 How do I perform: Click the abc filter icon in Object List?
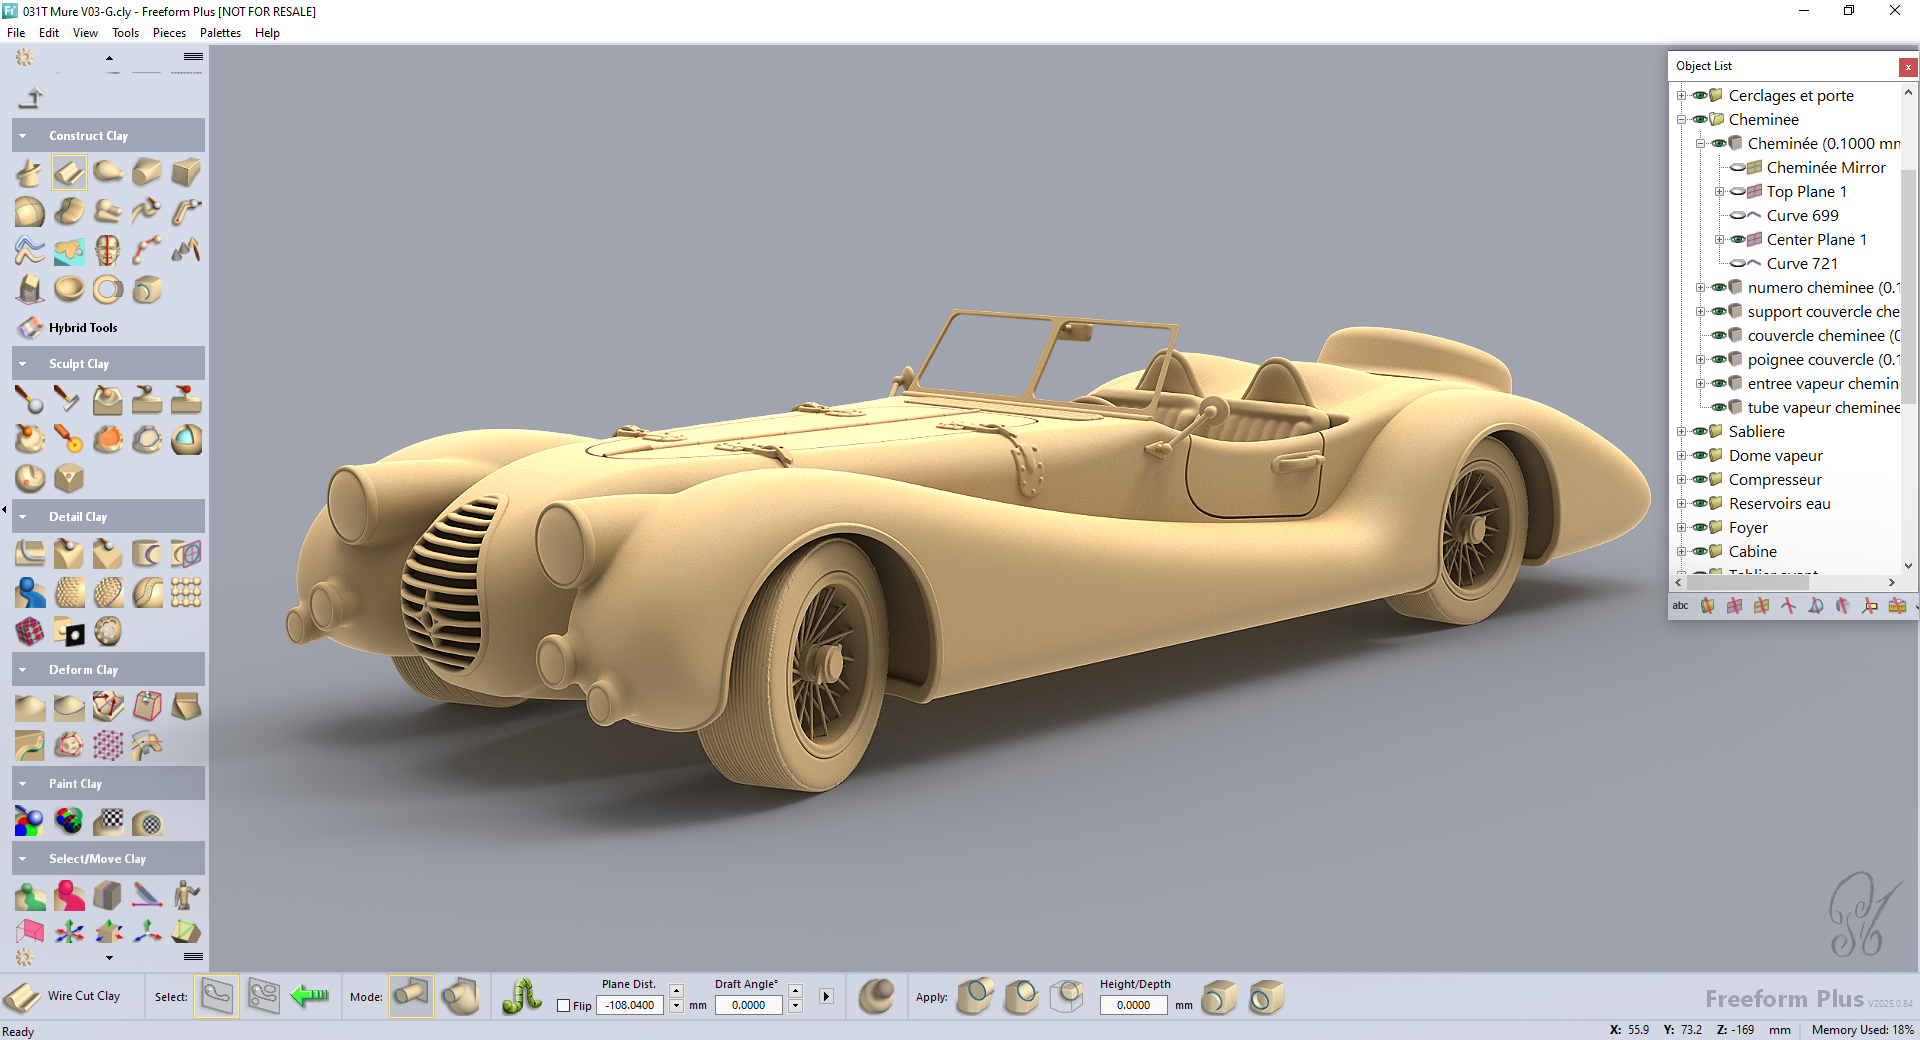click(1680, 606)
